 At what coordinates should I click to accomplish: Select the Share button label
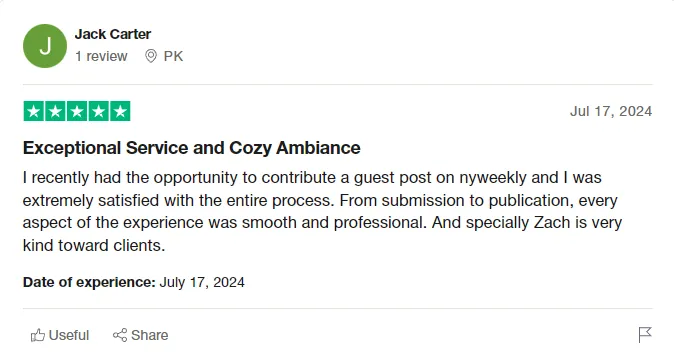149,335
